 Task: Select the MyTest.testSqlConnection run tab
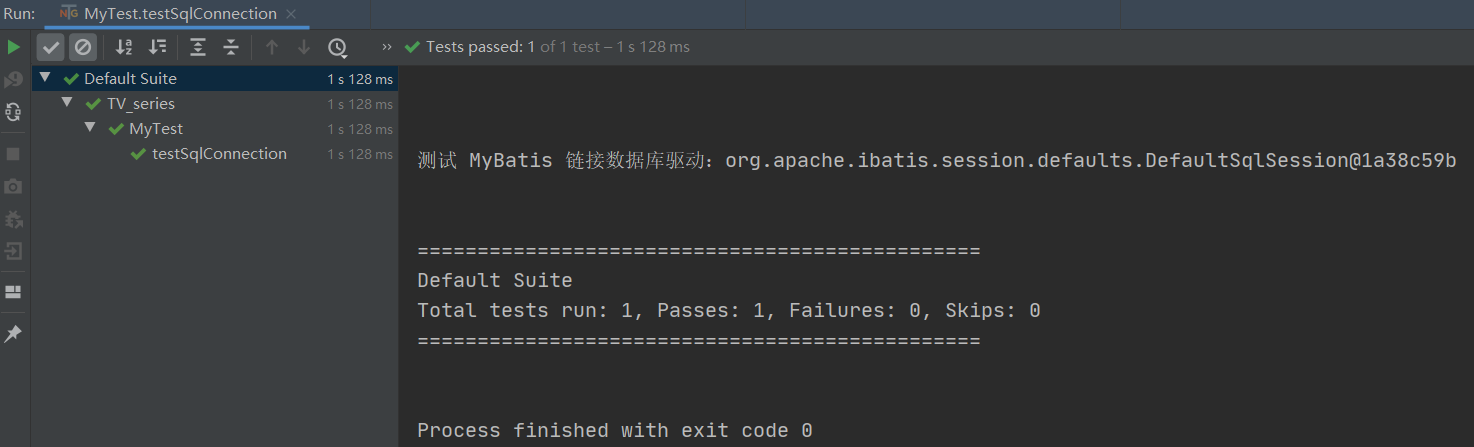pos(180,14)
